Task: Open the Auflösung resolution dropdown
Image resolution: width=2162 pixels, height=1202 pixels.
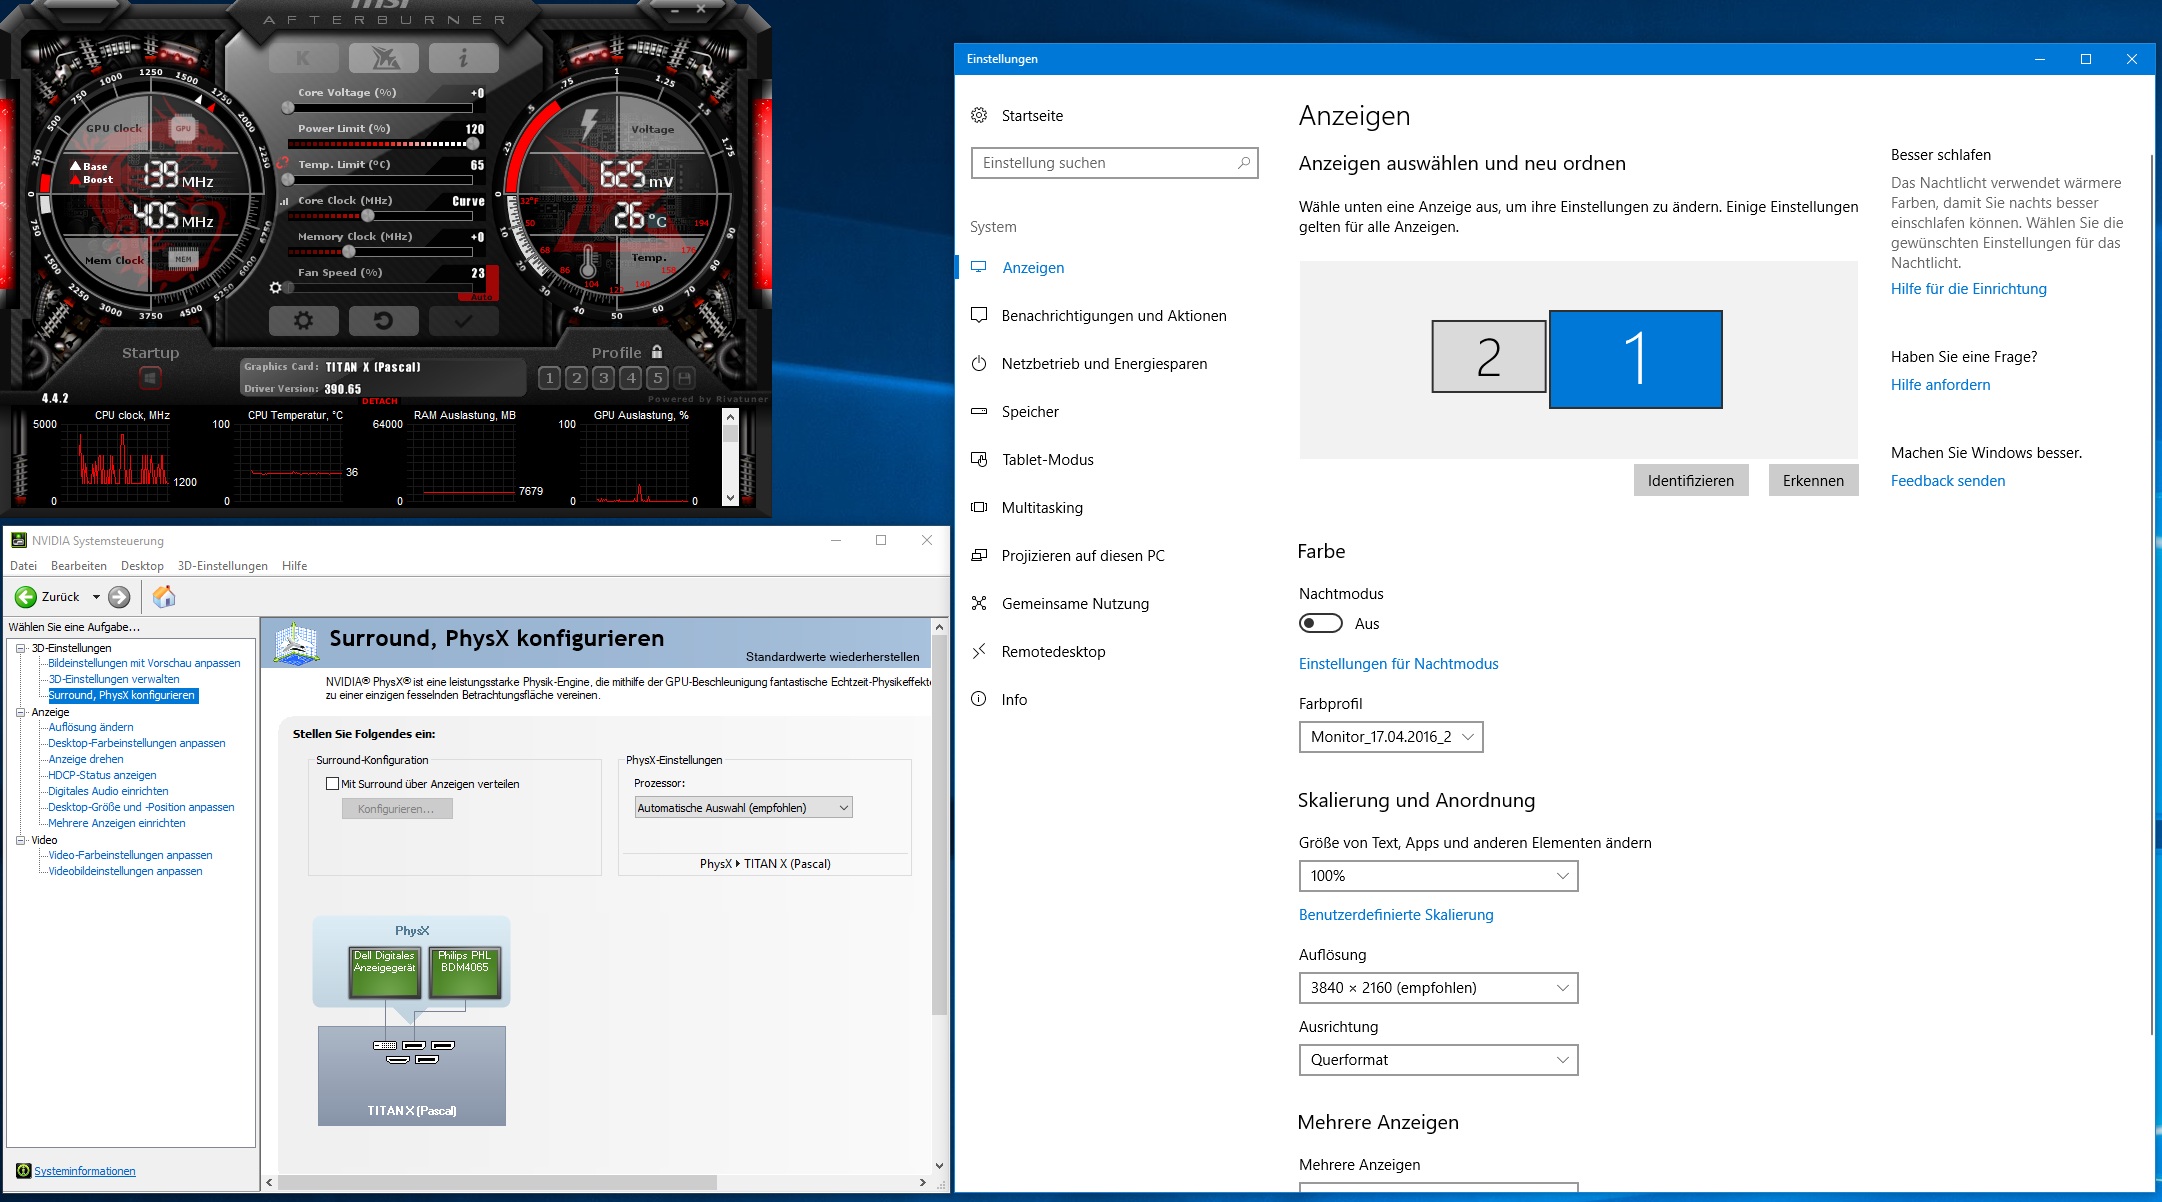Action: (x=1438, y=988)
